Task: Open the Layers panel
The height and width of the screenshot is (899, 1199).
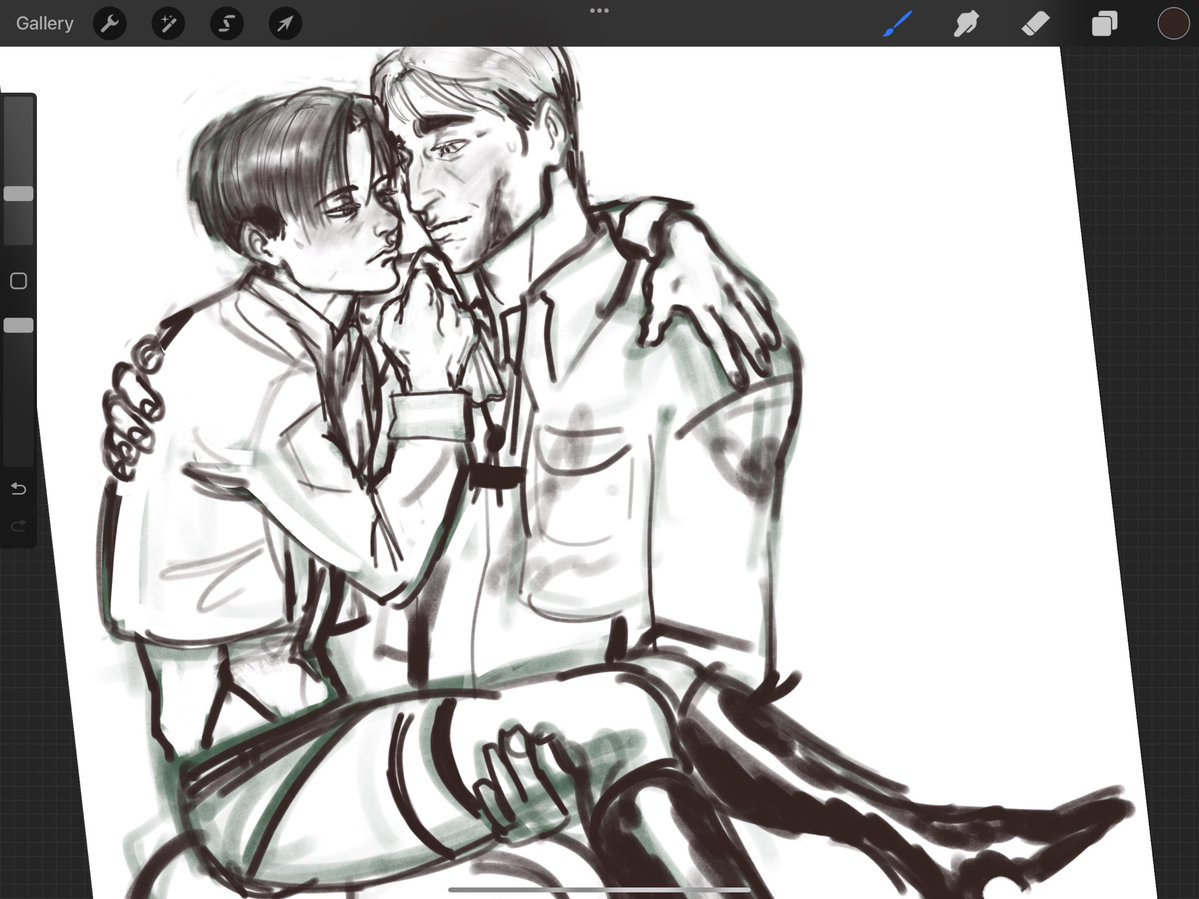Action: pos(1104,24)
